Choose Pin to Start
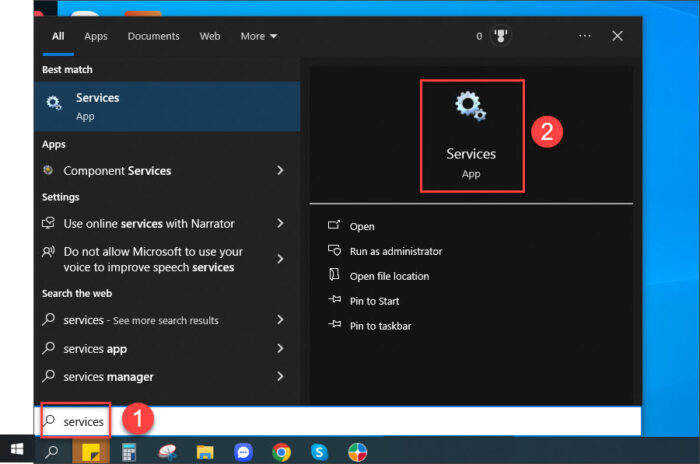The width and height of the screenshot is (700, 464). coord(375,301)
